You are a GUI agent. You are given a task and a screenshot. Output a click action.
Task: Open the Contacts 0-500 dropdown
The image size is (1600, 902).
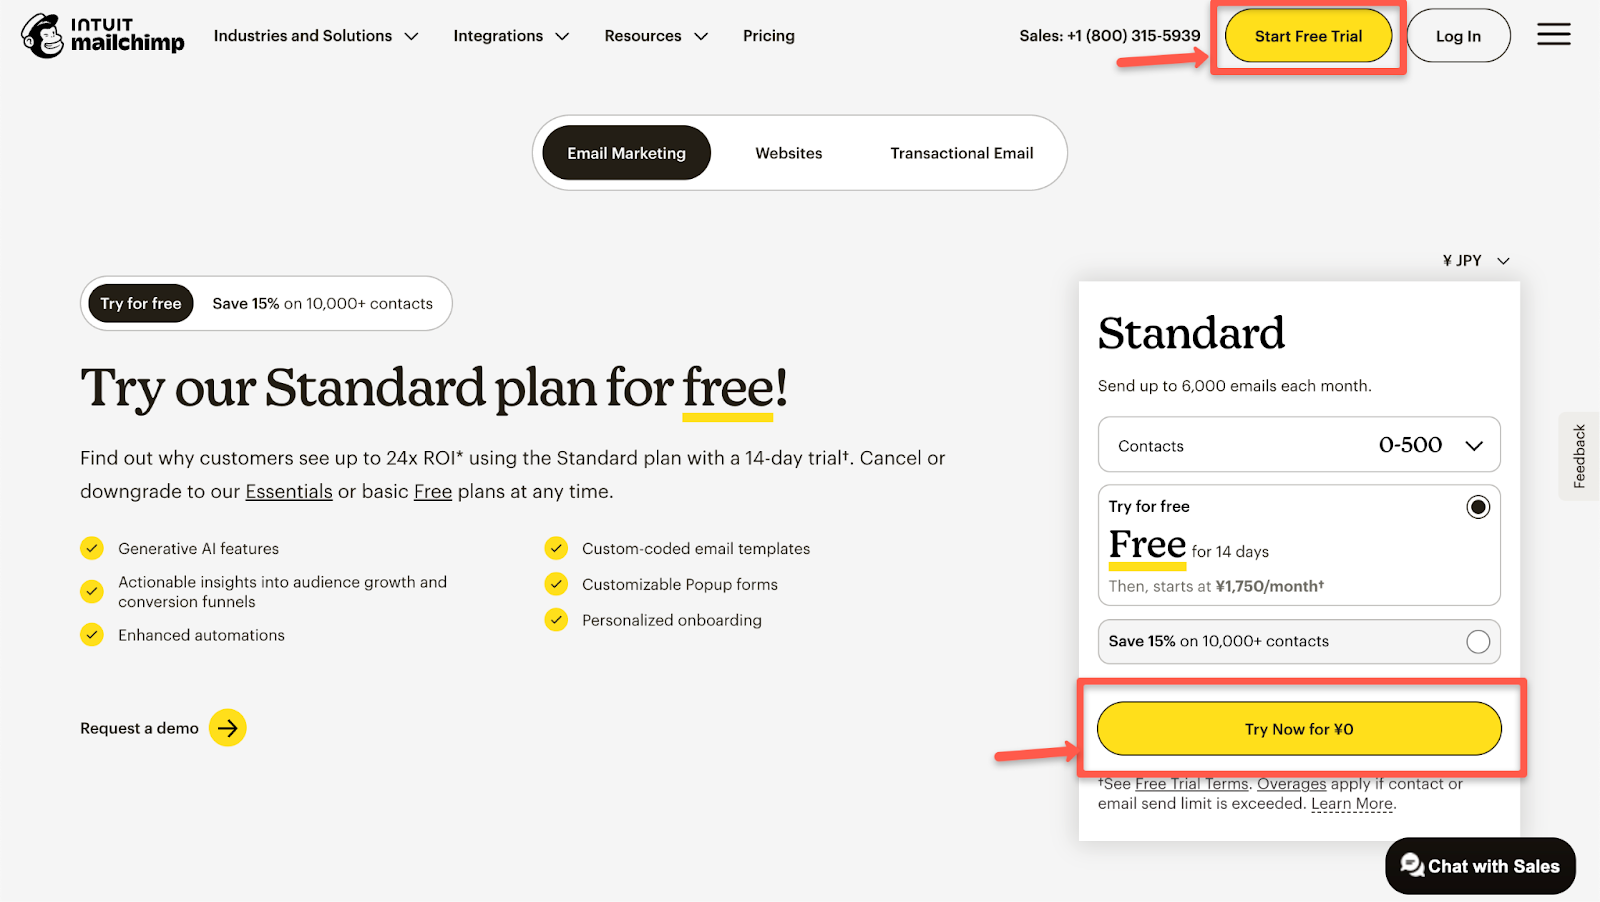tap(1298, 445)
